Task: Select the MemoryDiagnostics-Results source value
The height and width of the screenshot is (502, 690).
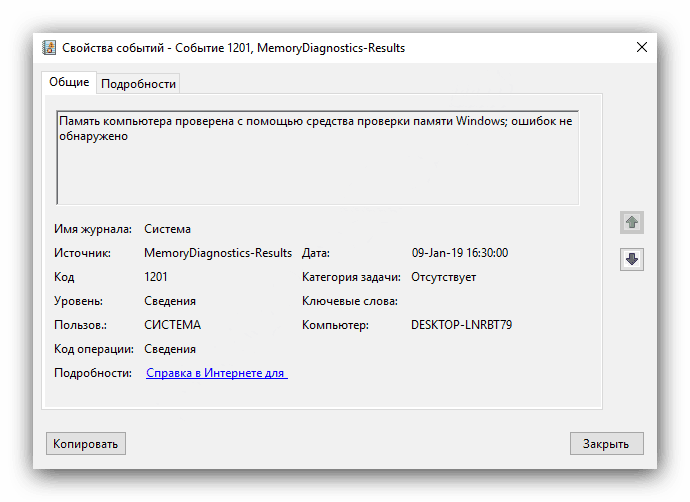Action: pyautogui.click(x=218, y=253)
